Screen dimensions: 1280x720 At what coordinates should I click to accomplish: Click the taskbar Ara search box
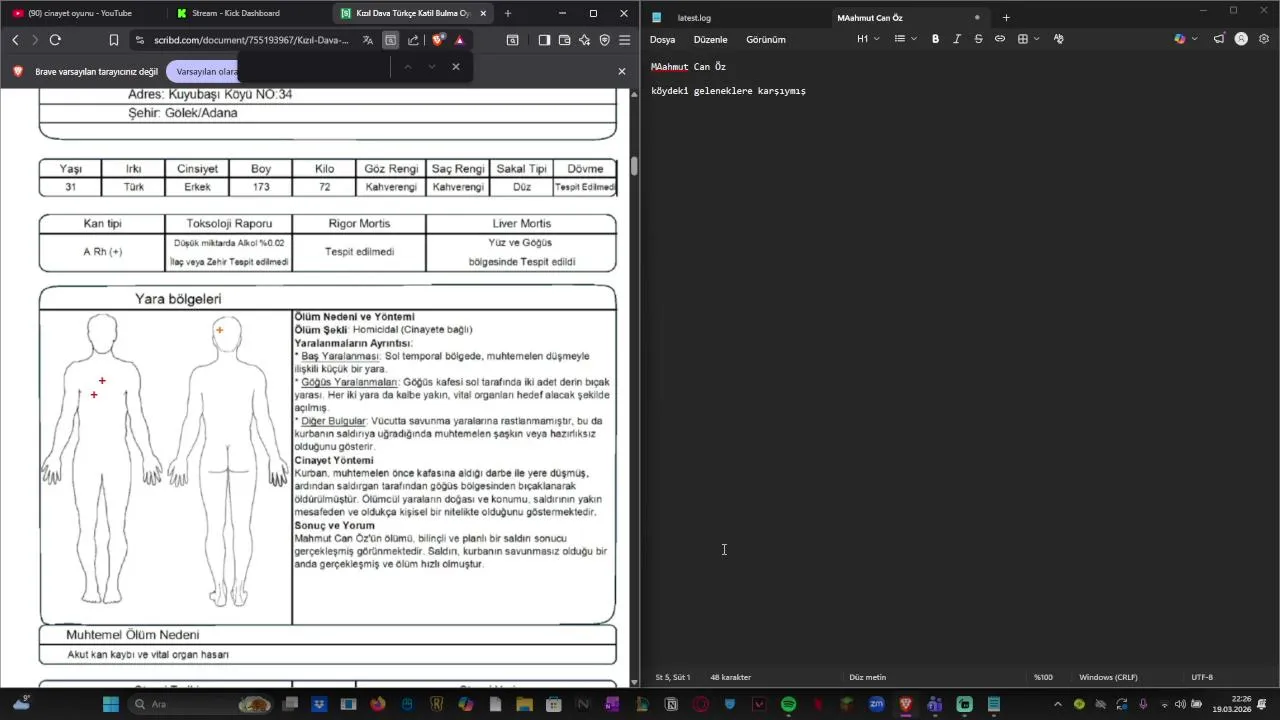200,704
